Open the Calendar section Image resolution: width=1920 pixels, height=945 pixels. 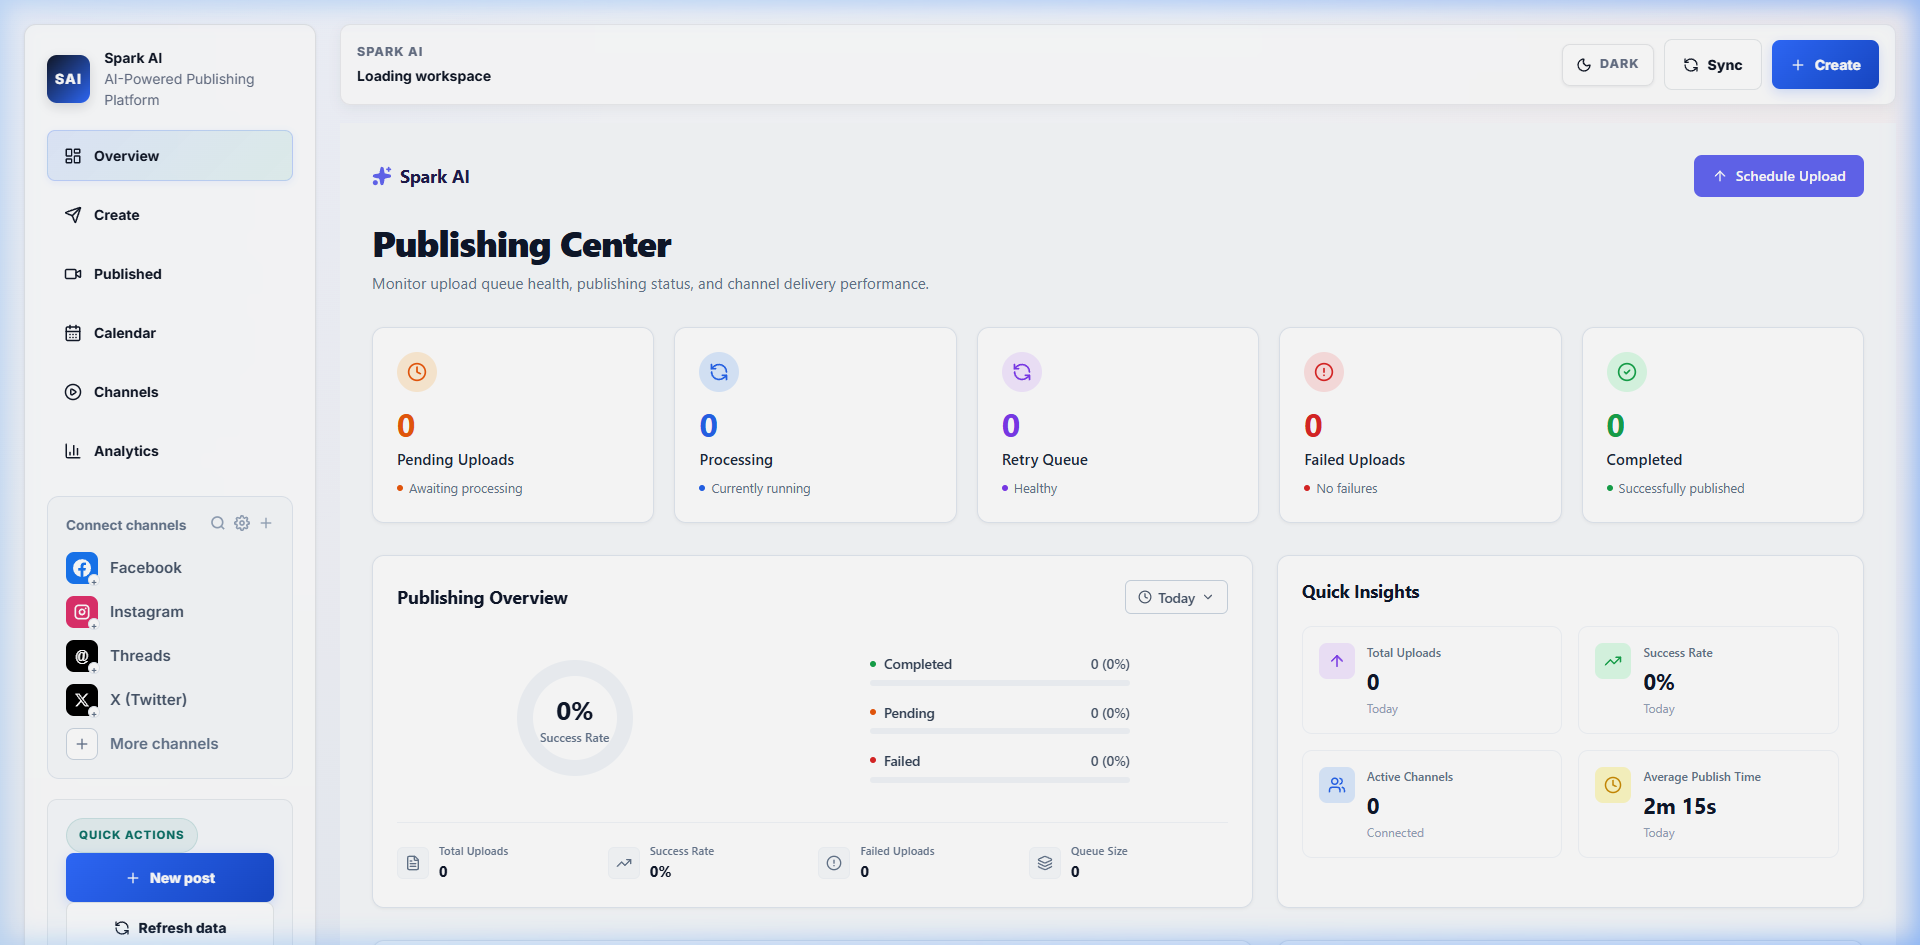170,333
